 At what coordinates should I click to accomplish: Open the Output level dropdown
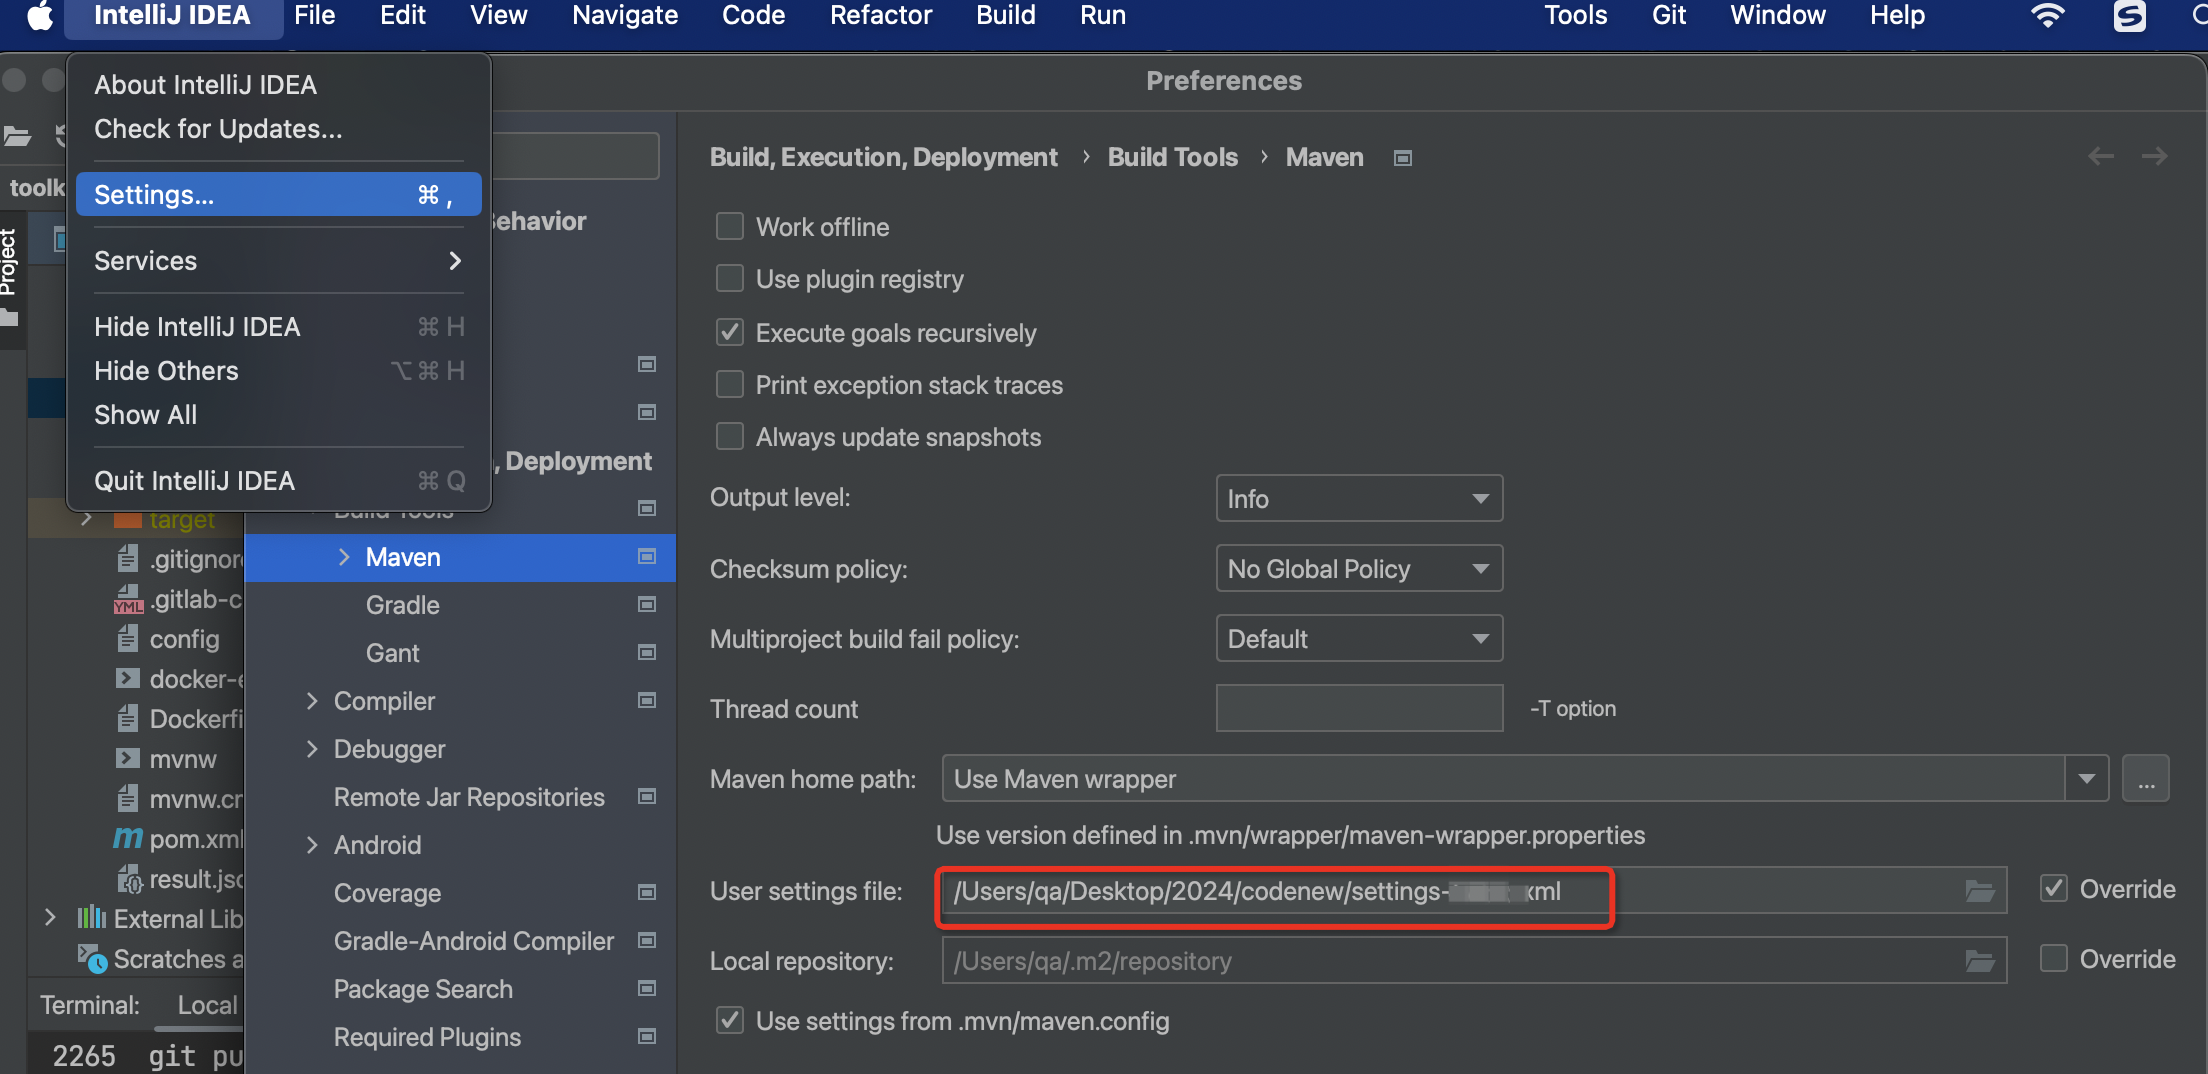[x=1359, y=498]
